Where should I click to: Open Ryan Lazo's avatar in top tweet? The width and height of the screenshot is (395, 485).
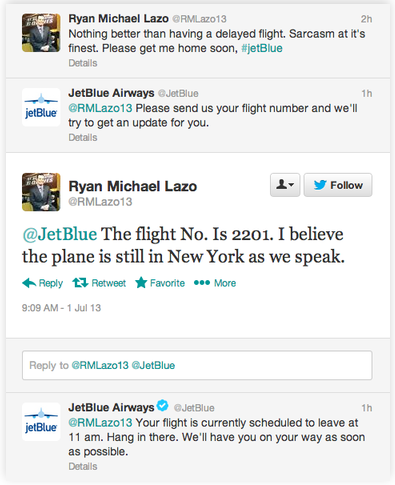(41, 33)
